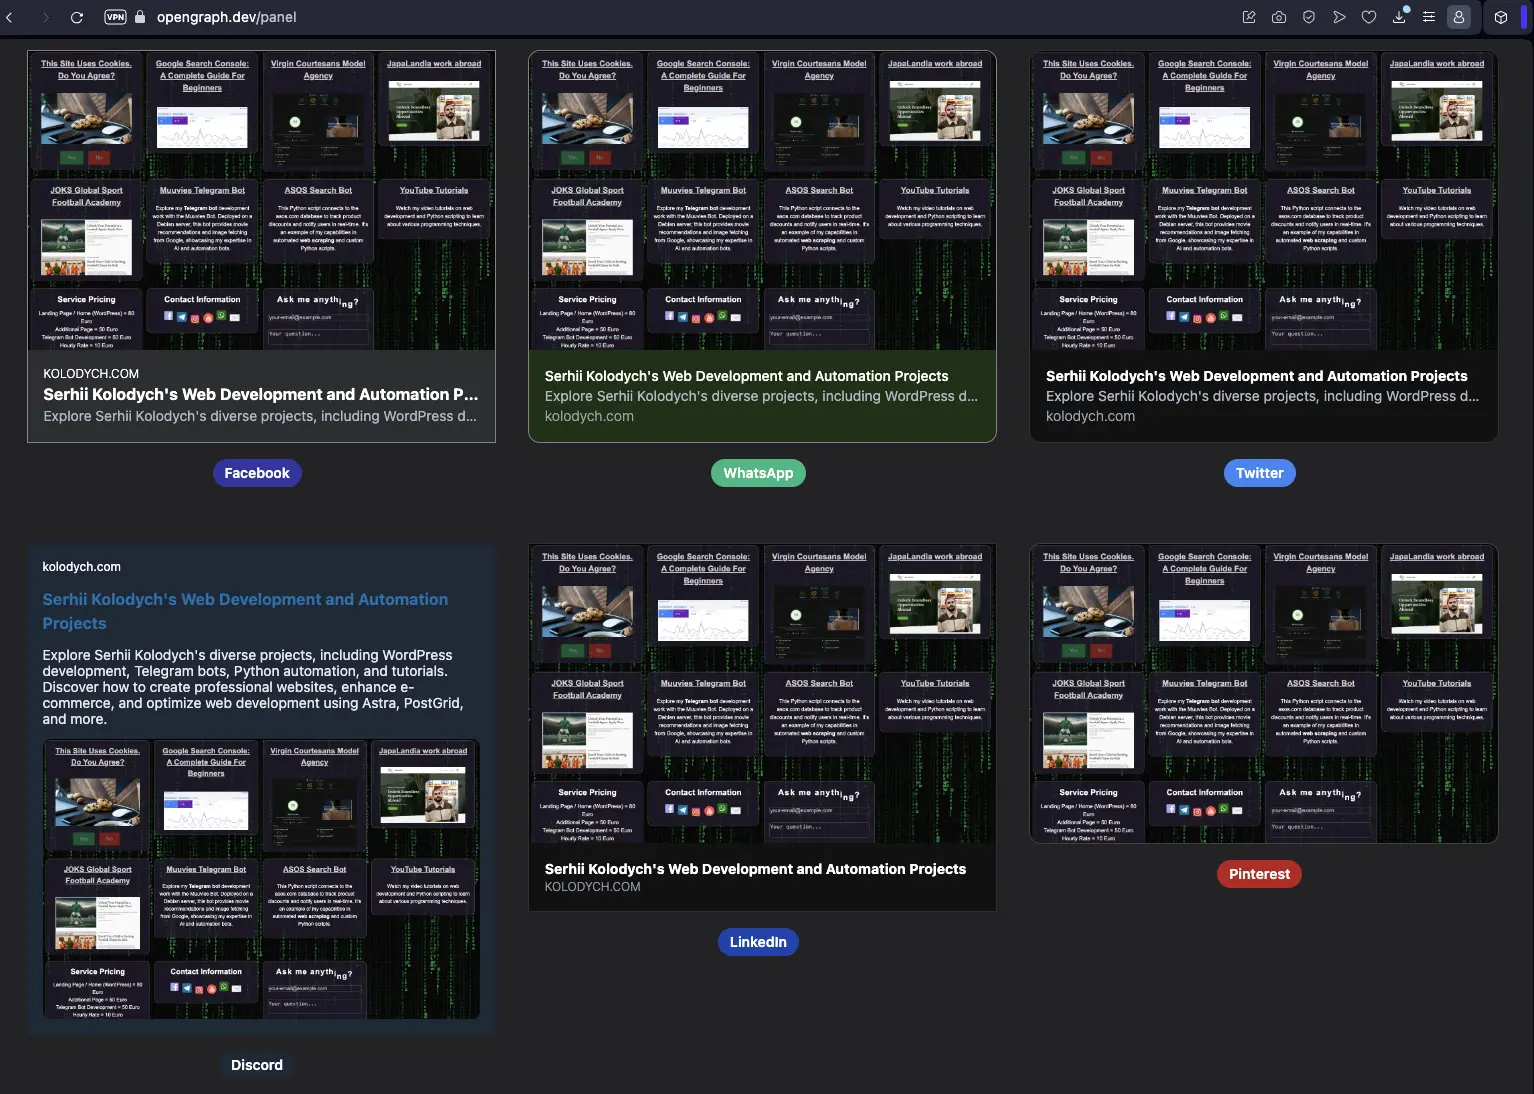
Task: Click the LinkedIn pill button
Action: (x=758, y=941)
